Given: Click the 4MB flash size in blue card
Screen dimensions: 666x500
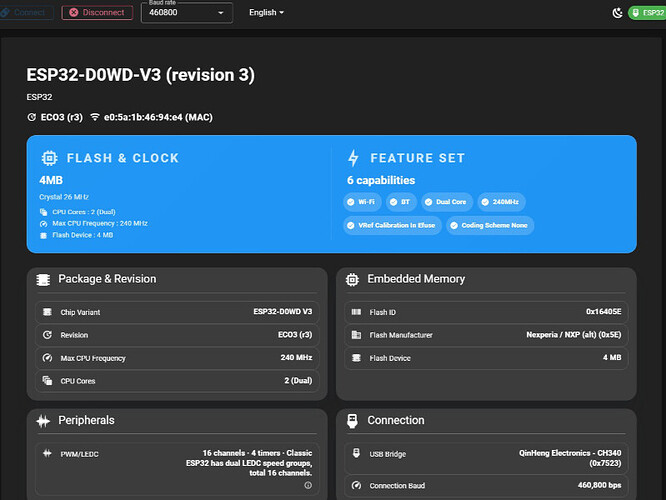Looking at the screenshot, I should [51, 181].
